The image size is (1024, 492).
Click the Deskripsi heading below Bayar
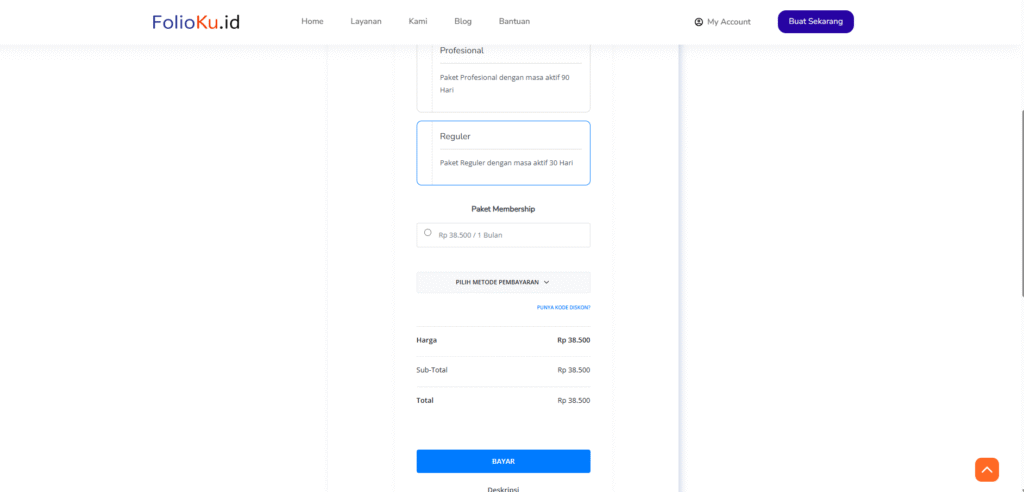point(503,488)
